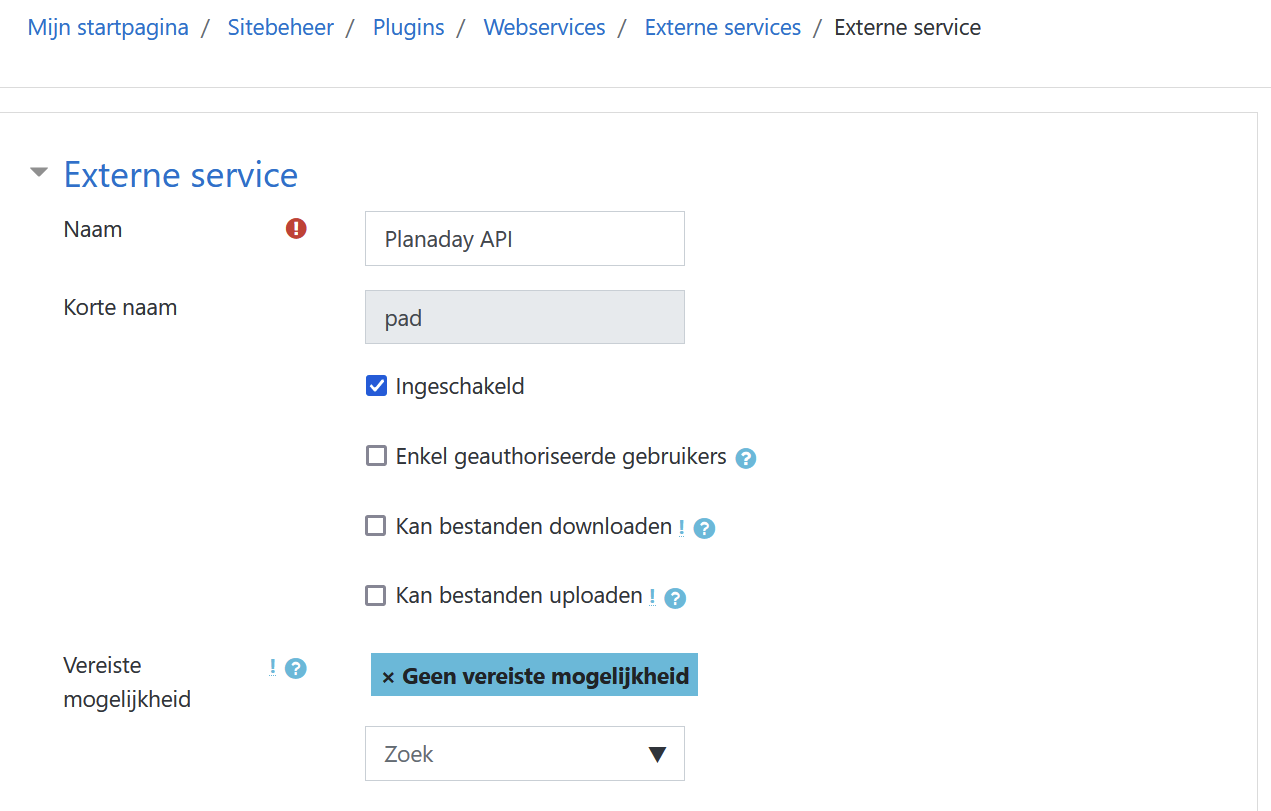1271x811 pixels.
Task: Enable Enkel geautoriseerde gebruikers checkbox
Action: pos(376,456)
